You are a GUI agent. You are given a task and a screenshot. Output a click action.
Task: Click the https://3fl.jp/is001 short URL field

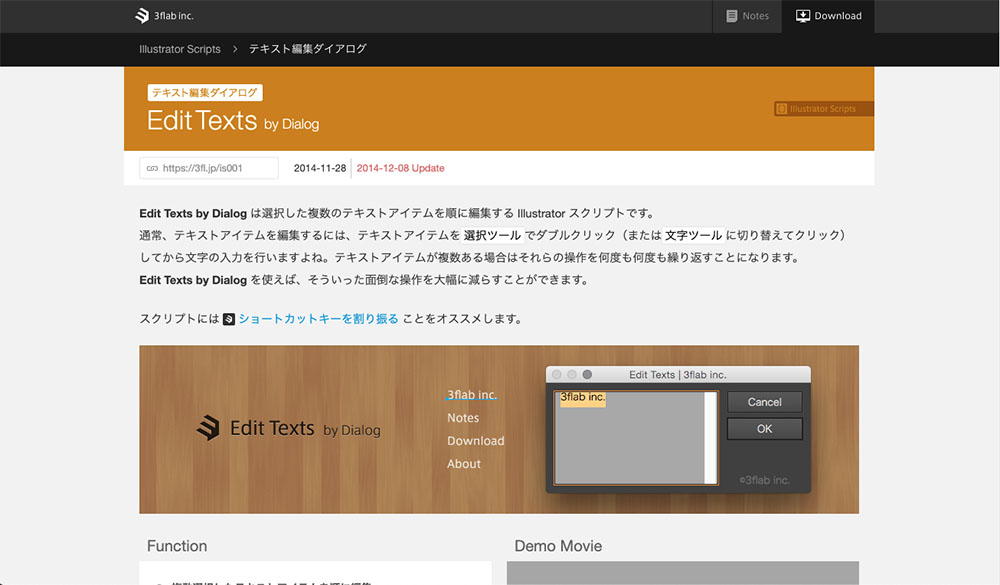(x=209, y=168)
